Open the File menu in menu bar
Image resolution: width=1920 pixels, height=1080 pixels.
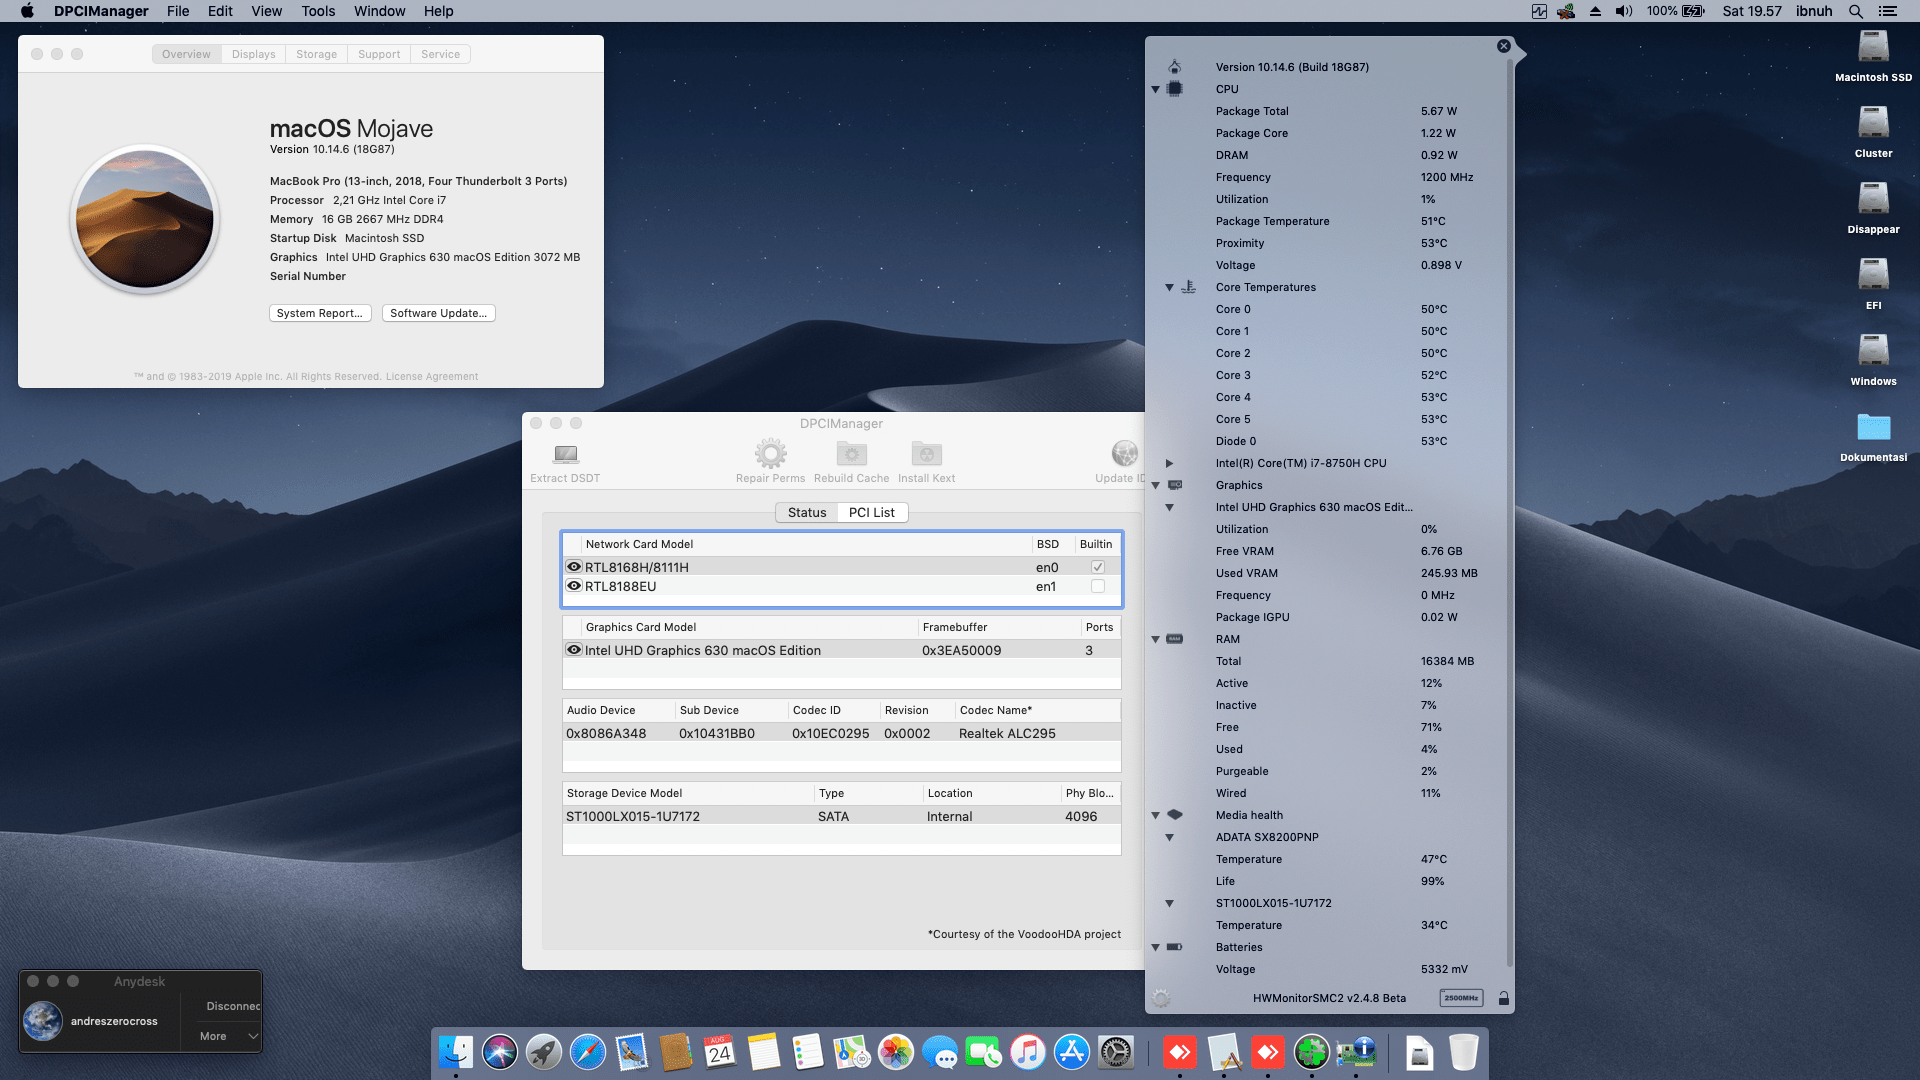point(178,11)
